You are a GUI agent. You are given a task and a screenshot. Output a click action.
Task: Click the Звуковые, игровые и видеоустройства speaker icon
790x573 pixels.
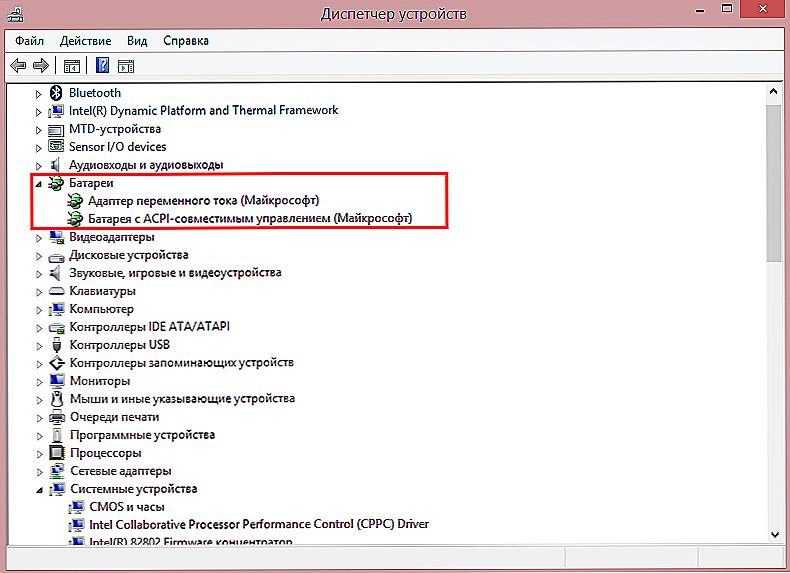click(x=56, y=273)
